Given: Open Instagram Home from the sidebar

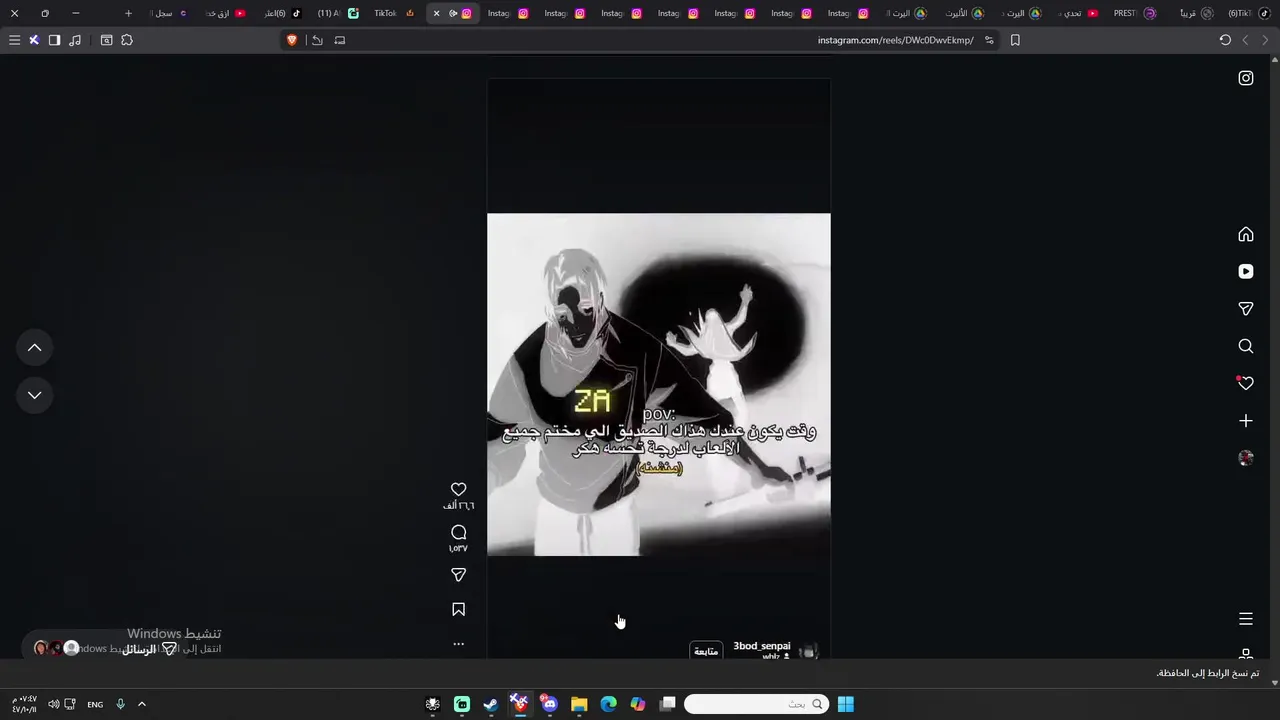Looking at the screenshot, I should click(1246, 234).
